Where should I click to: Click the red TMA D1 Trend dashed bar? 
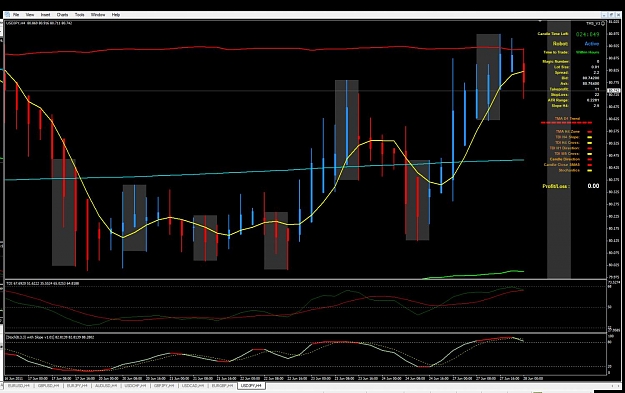point(566,123)
